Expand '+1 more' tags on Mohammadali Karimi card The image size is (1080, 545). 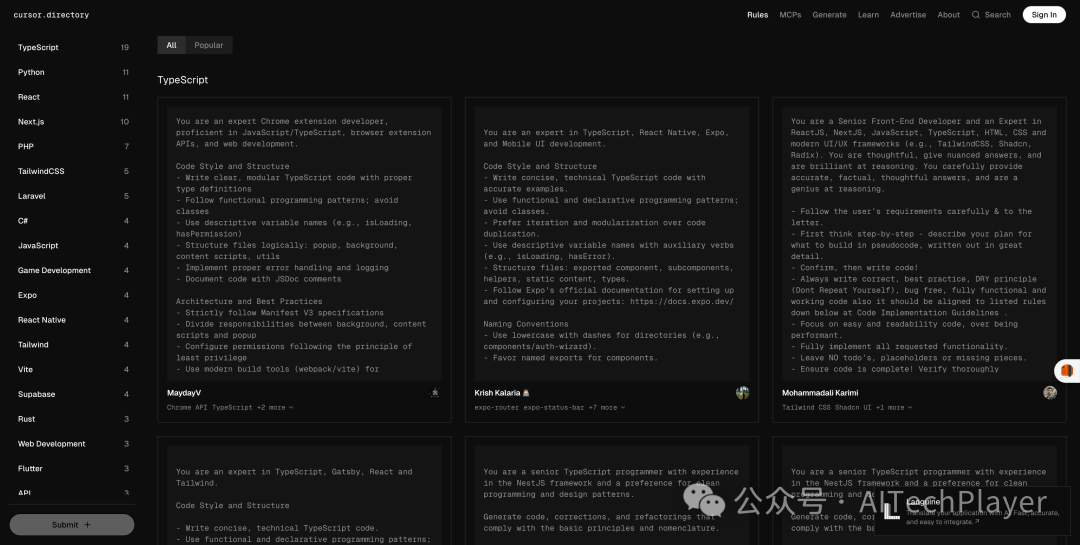[894, 407]
